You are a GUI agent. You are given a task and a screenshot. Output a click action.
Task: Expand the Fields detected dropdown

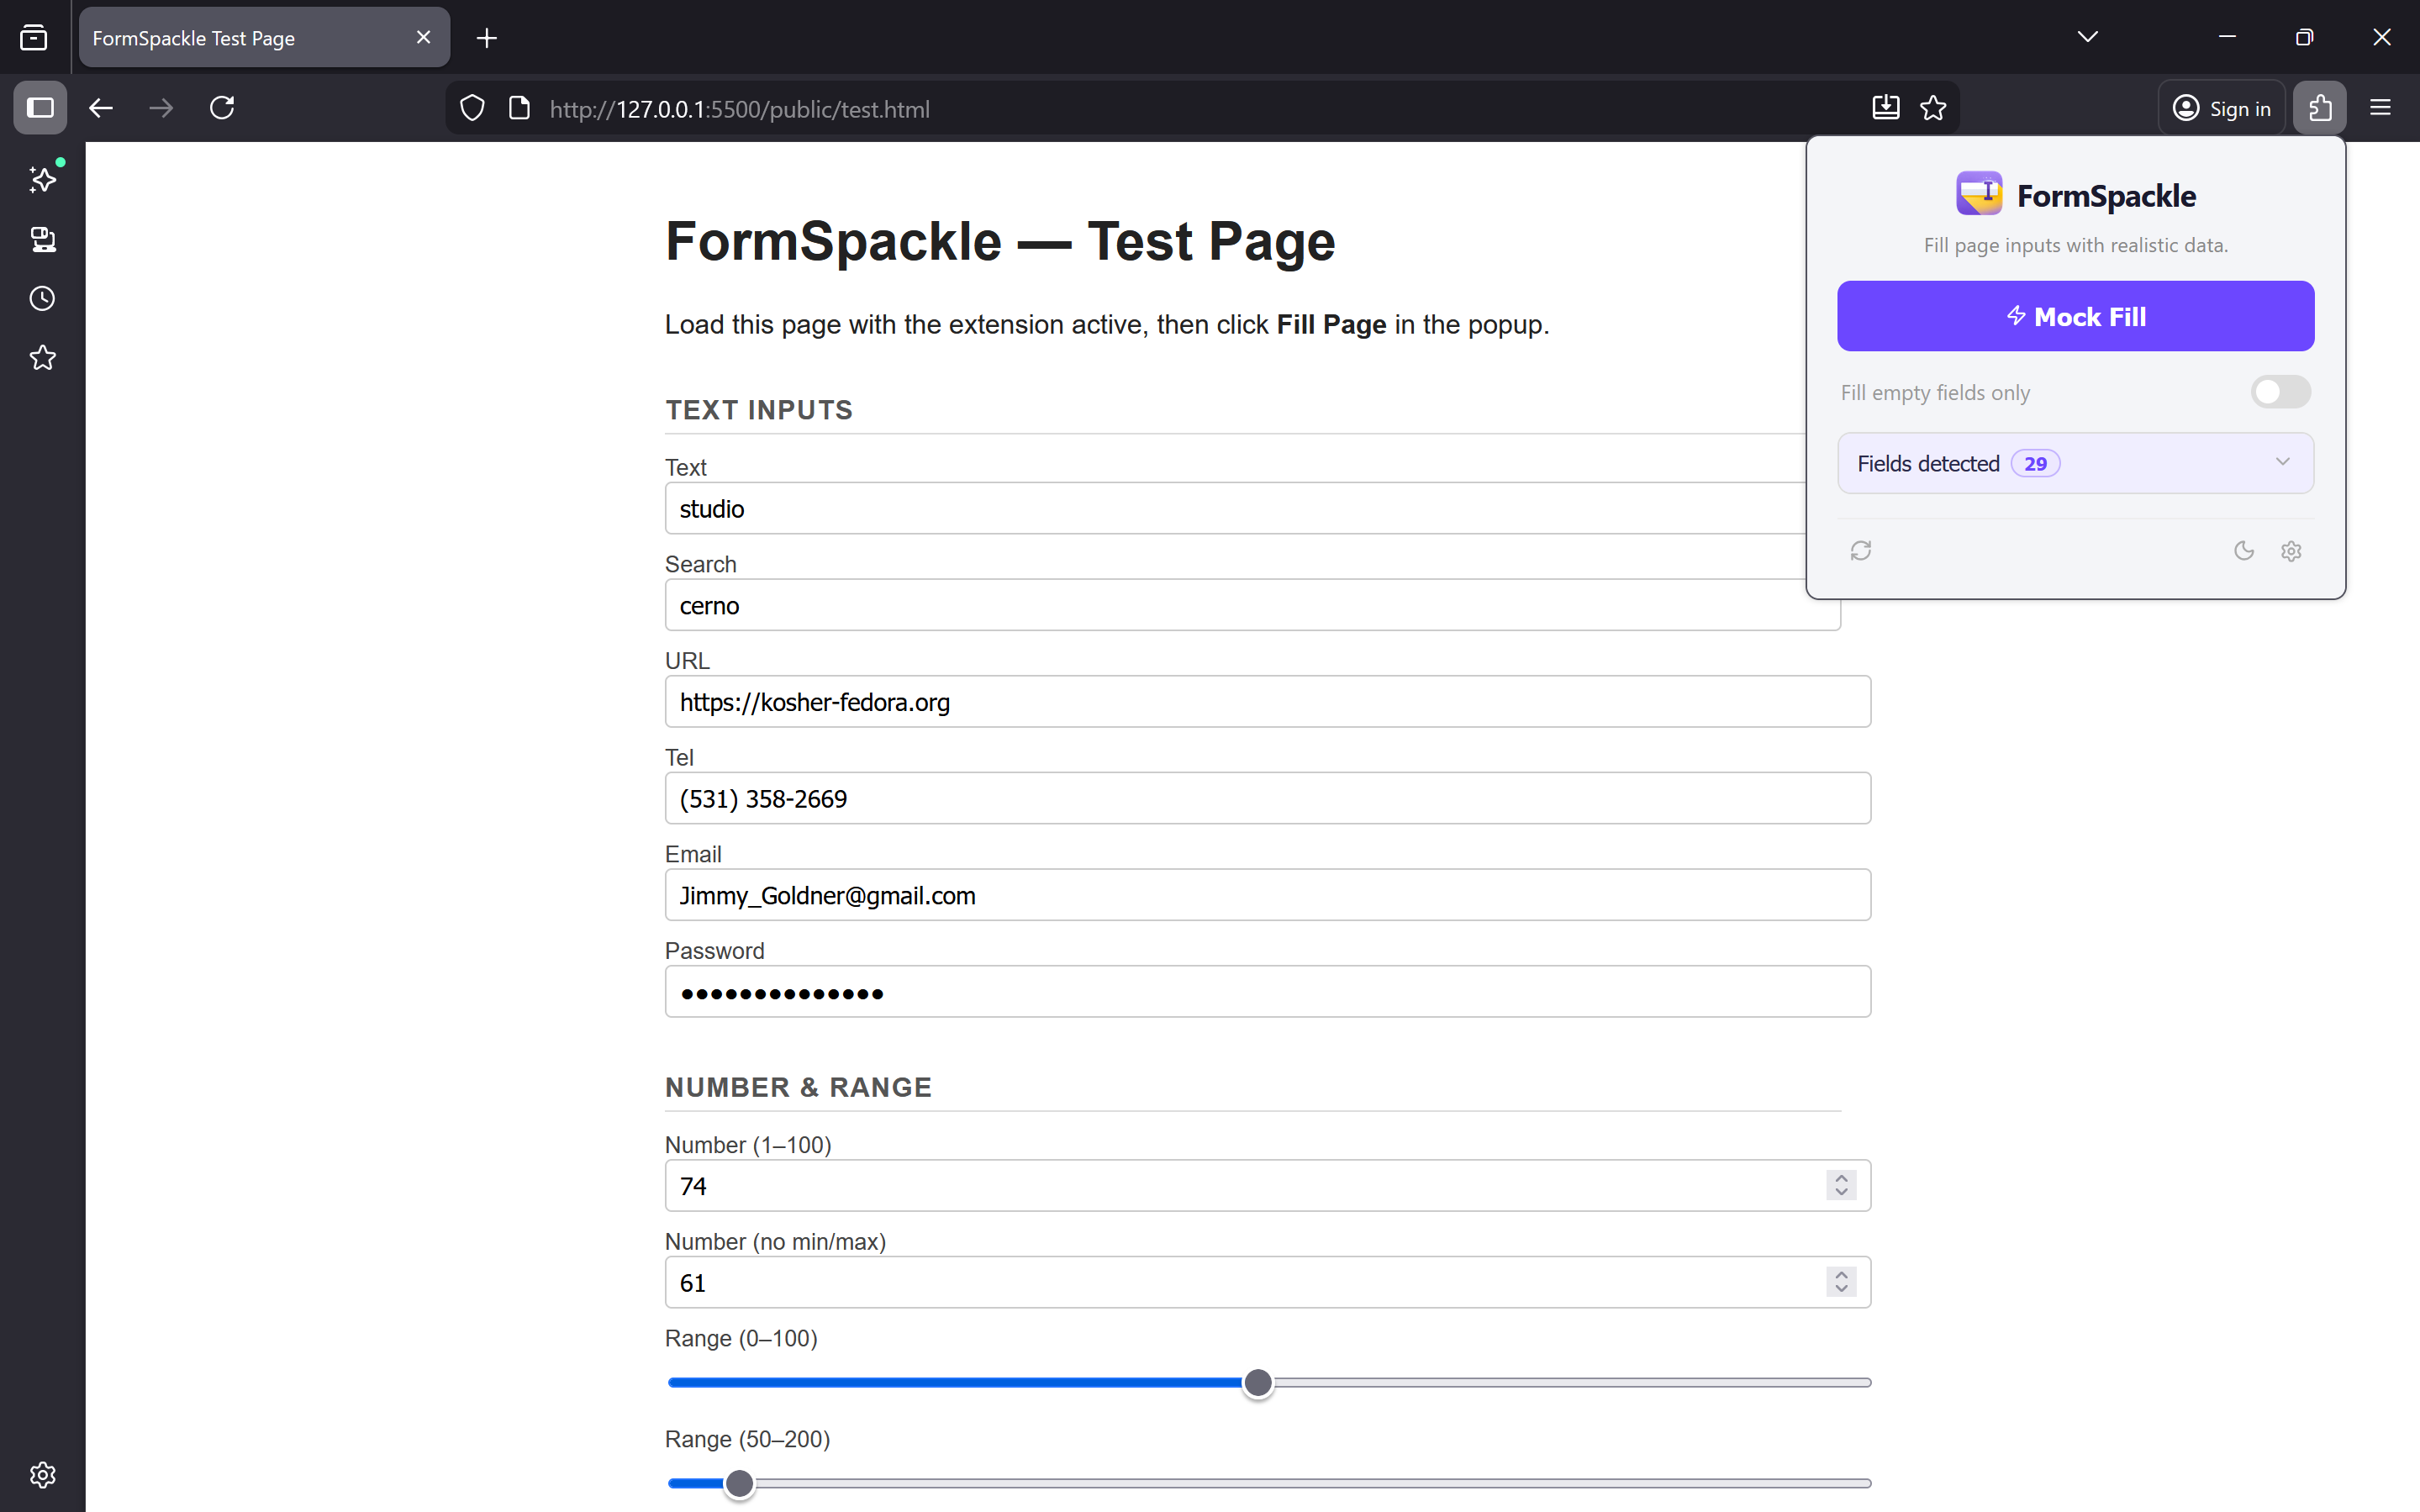click(x=2075, y=463)
